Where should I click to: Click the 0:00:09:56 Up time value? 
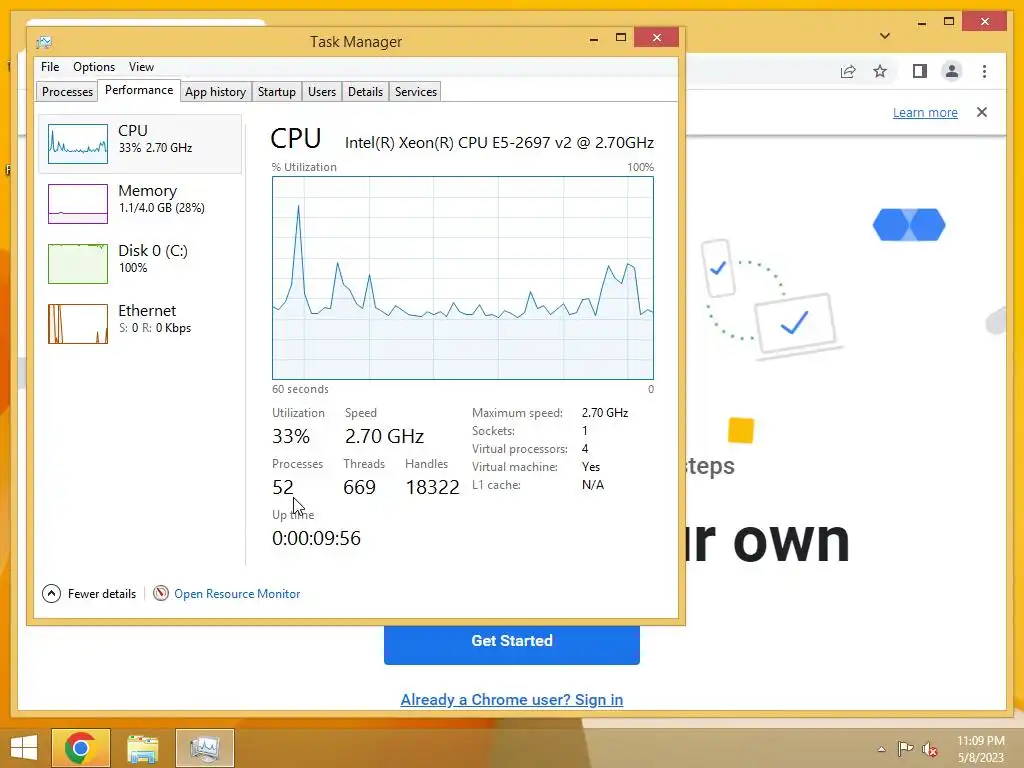click(316, 537)
